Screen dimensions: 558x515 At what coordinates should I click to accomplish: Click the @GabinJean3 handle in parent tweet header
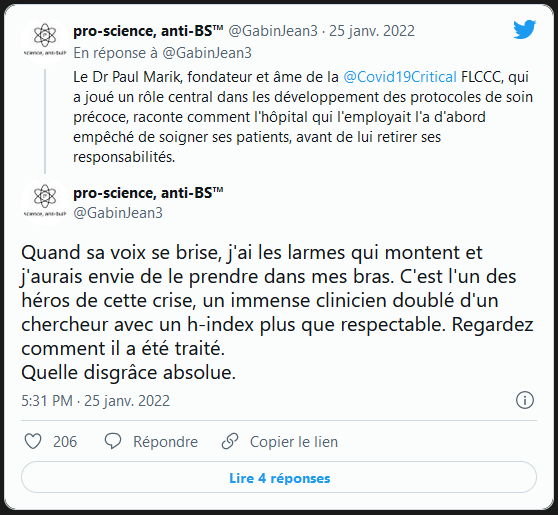point(273,31)
